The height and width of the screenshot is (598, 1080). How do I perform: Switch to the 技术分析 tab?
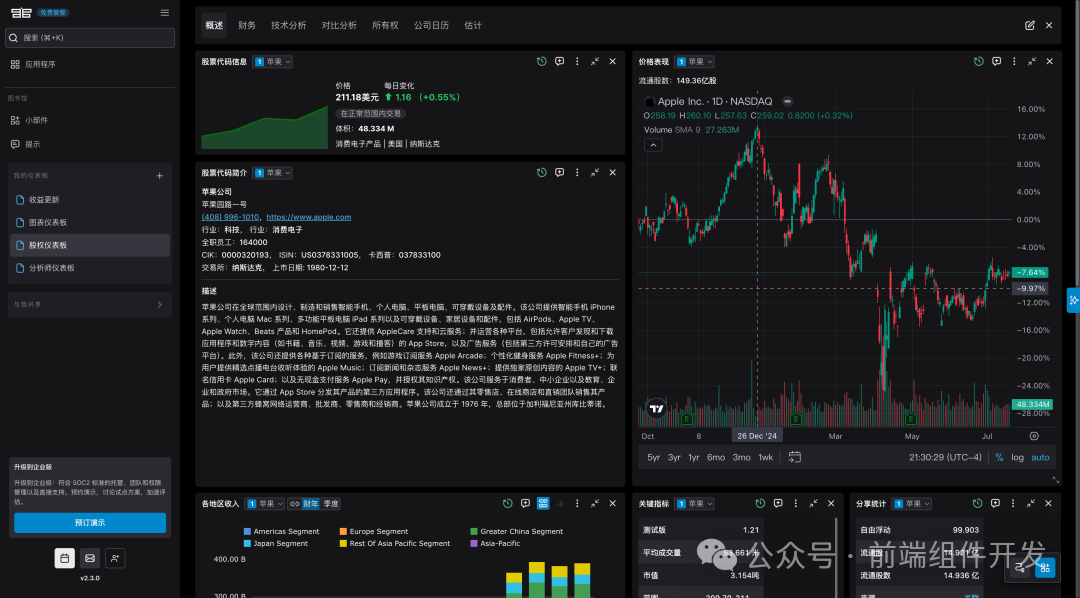[x=289, y=25]
